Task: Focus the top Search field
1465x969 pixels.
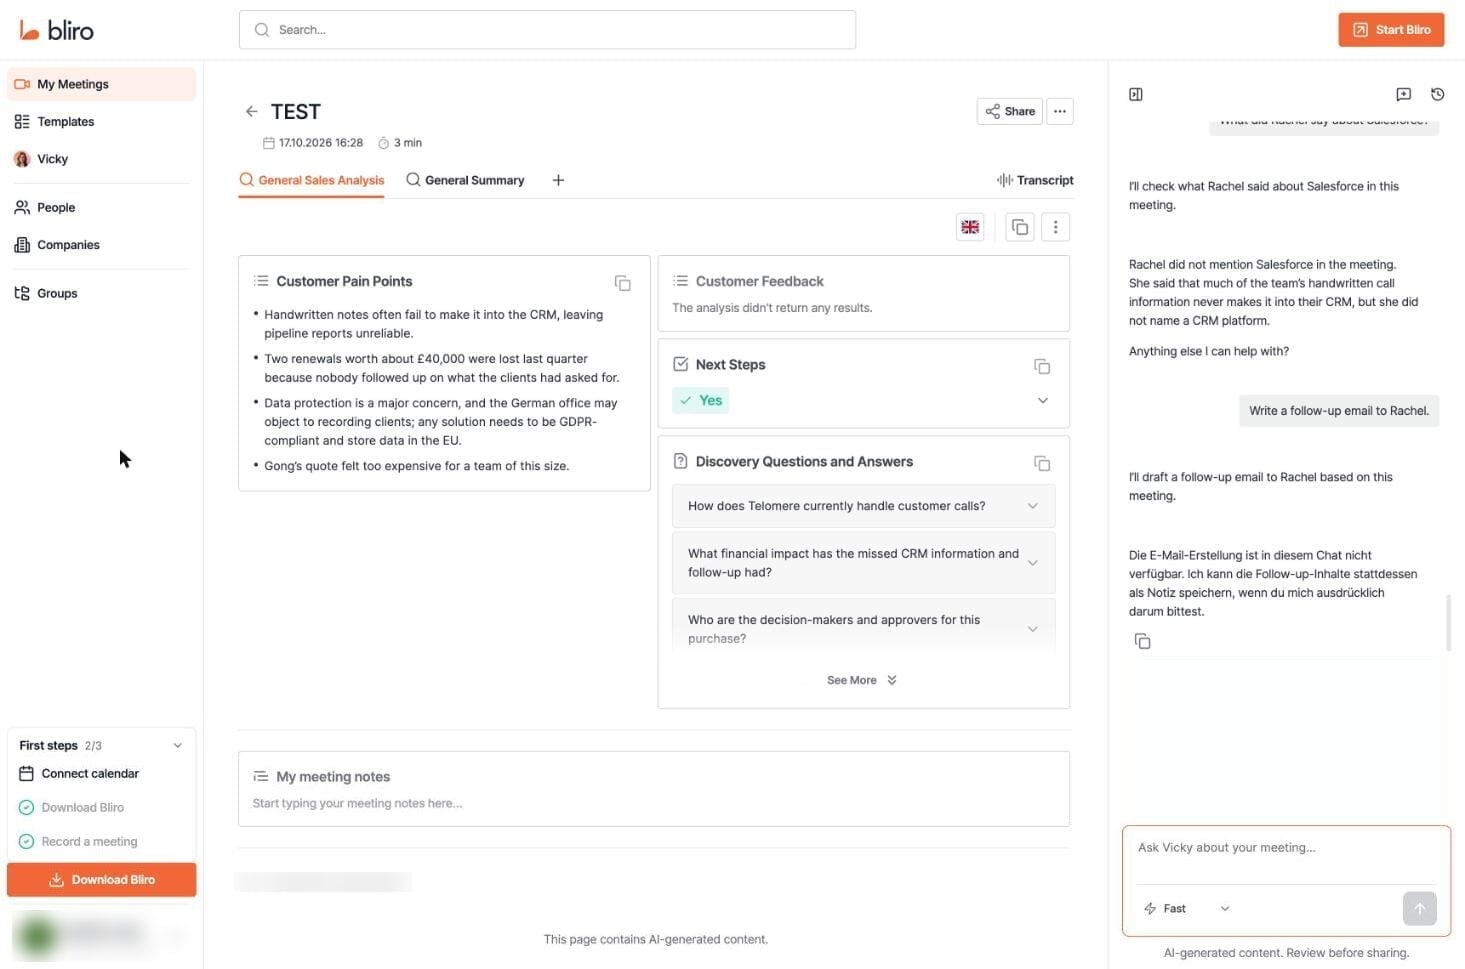Action: 547,30
